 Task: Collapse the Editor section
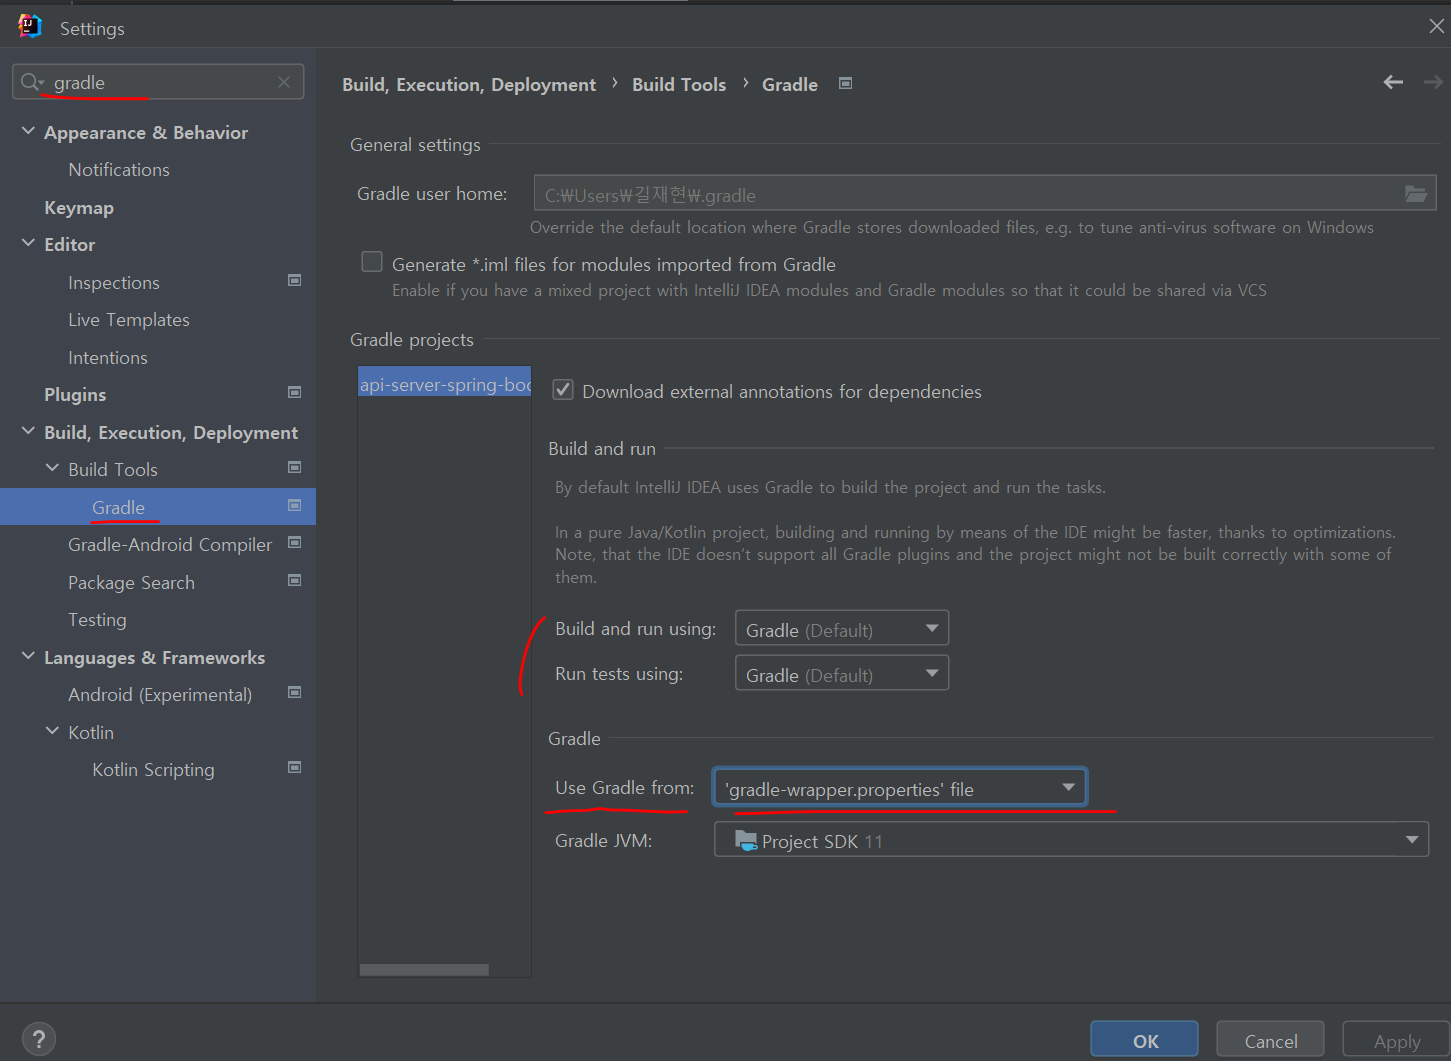pyautogui.click(x=28, y=243)
